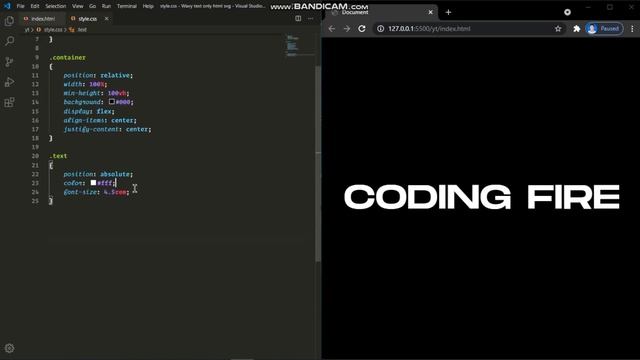This screenshot has height=360, width=640.
Task: Go back in the browser
Action: (332, 29)
